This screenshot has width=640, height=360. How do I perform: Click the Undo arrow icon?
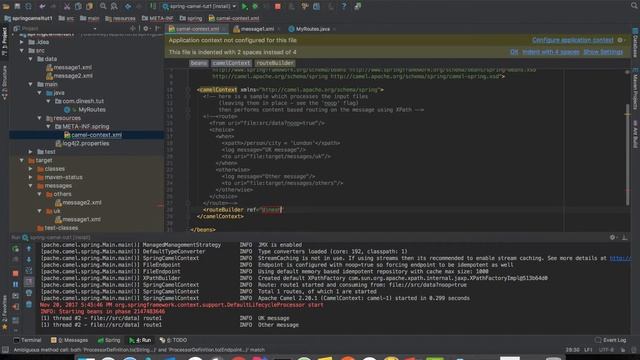point(42,6)
